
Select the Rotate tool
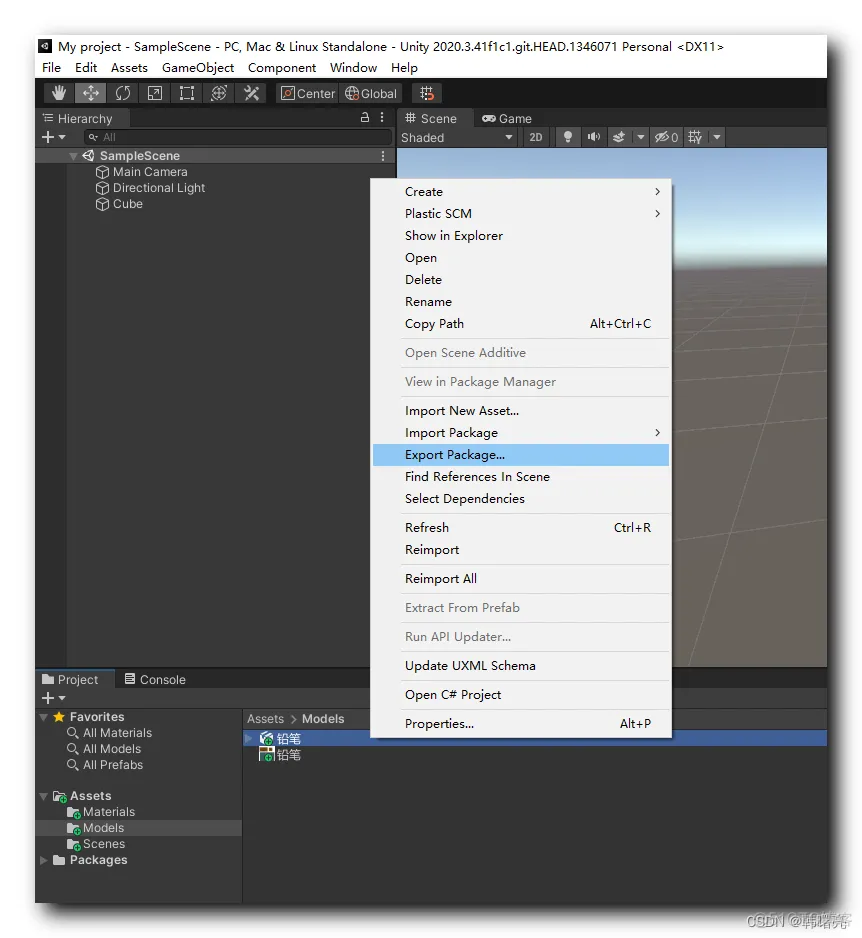[123, 93]
